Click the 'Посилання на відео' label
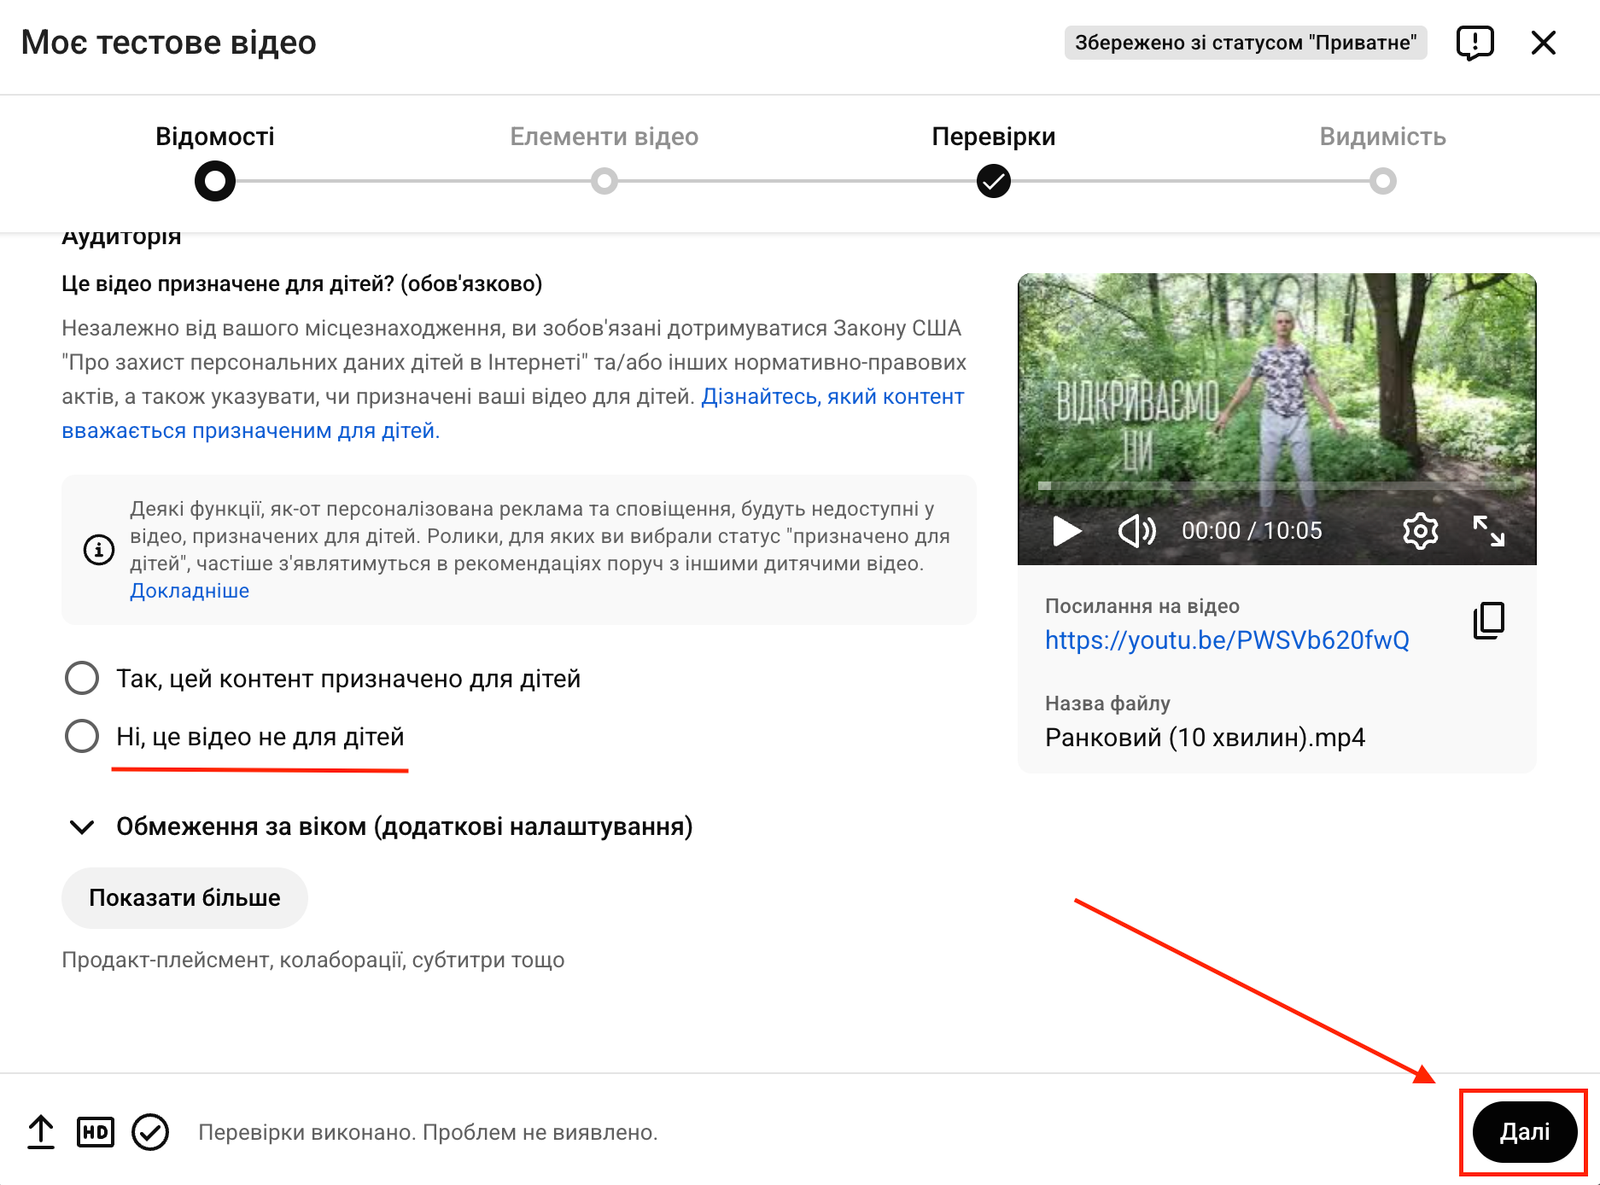 click(1142, 606)
